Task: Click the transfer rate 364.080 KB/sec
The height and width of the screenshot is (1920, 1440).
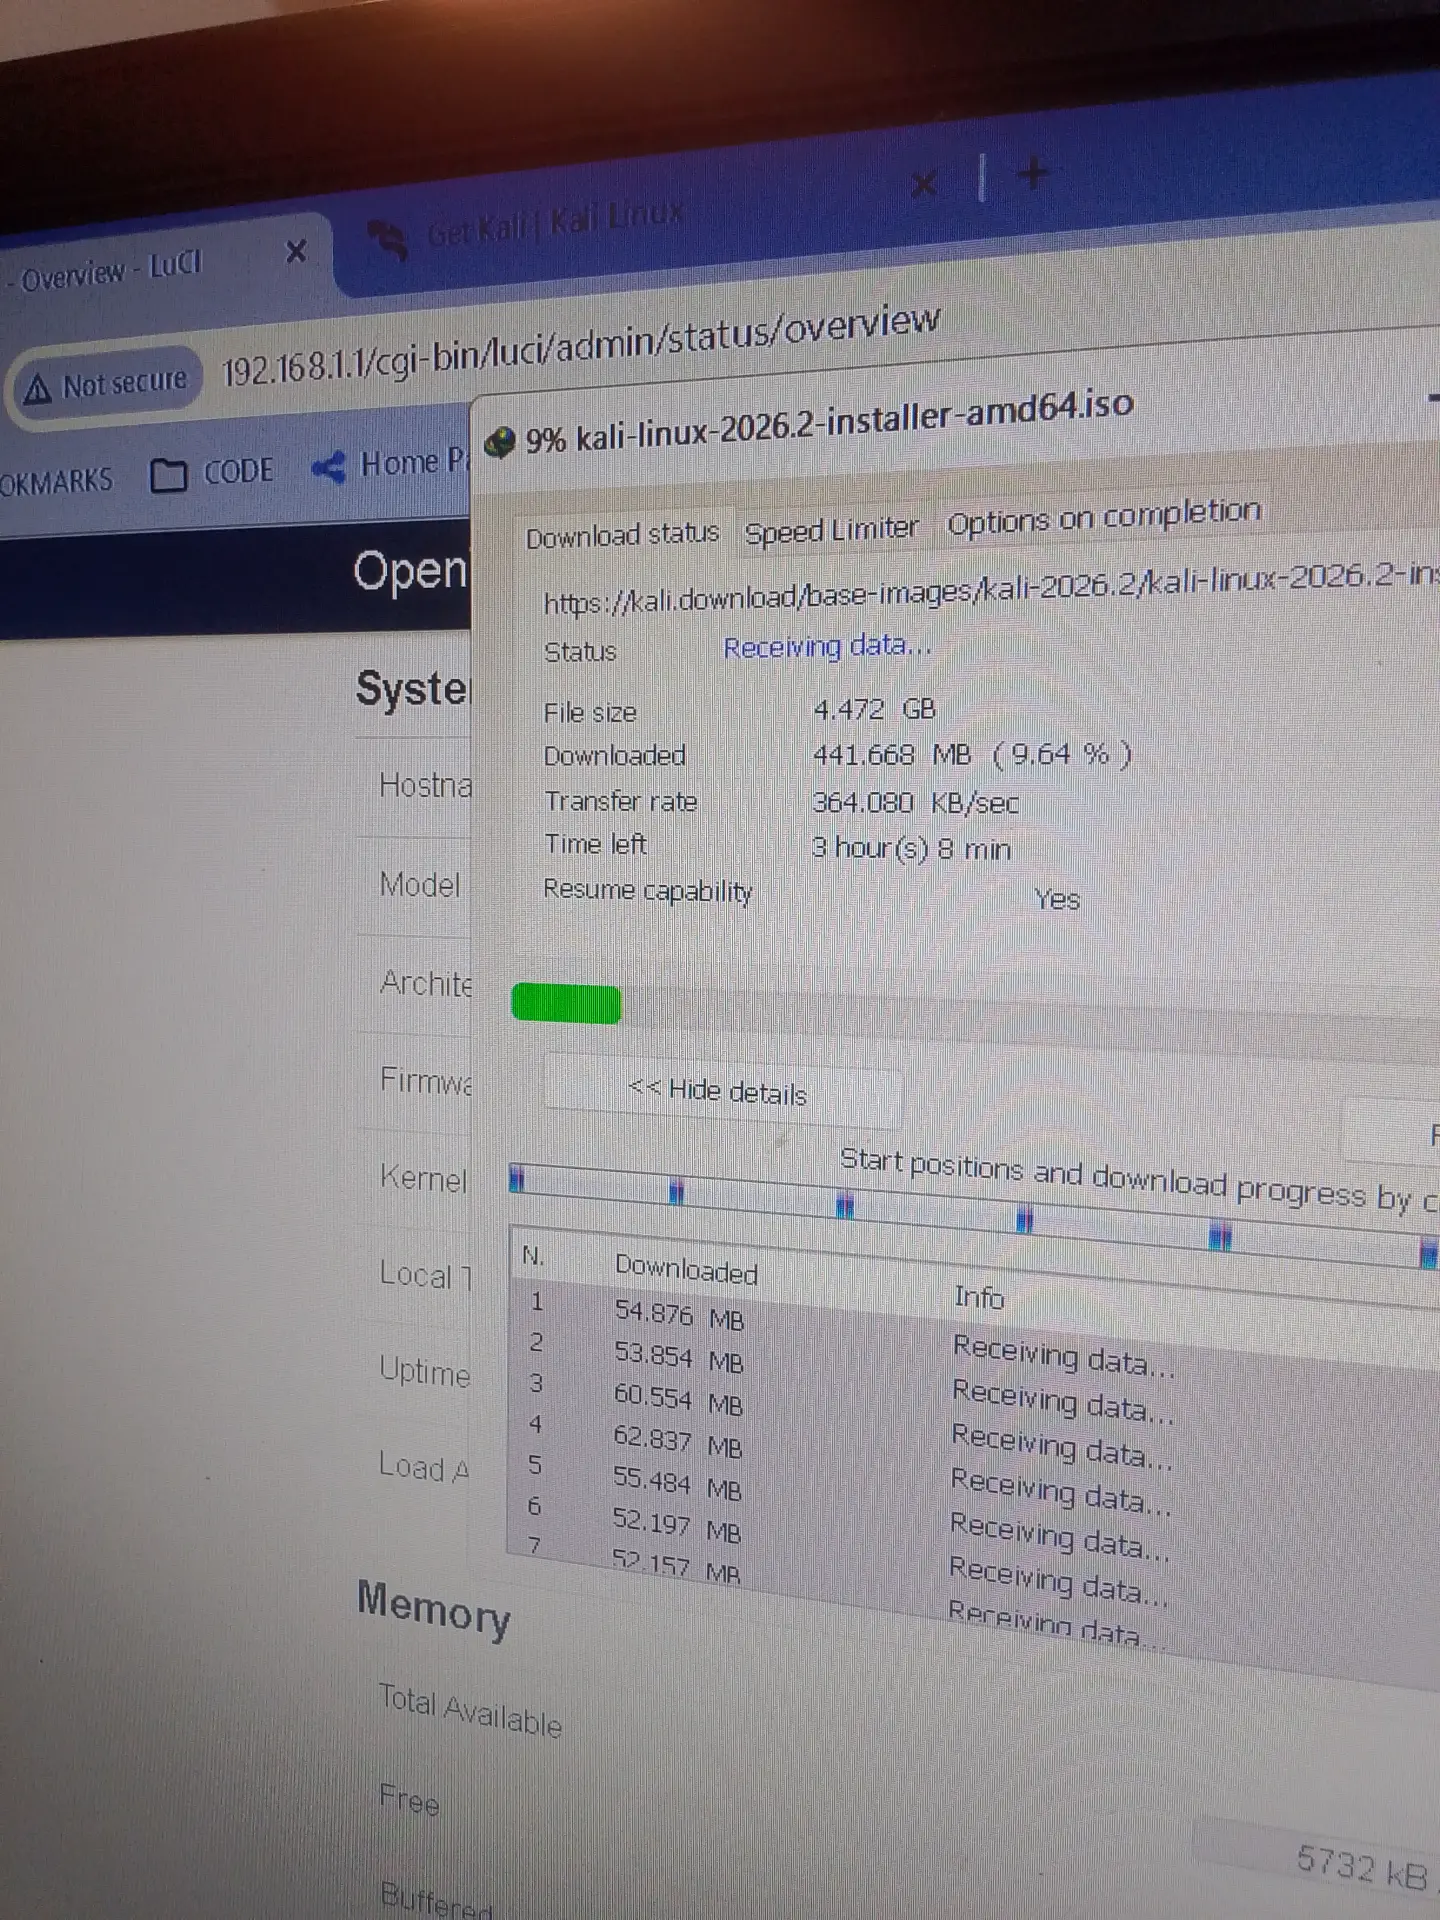Action: [915, 802]
